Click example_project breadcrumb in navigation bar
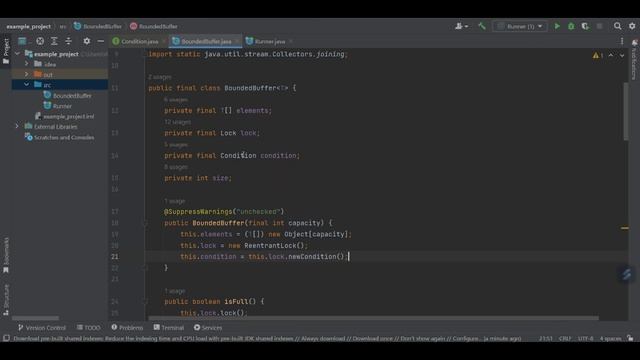The image size is (640, 360). click(29, 26)
